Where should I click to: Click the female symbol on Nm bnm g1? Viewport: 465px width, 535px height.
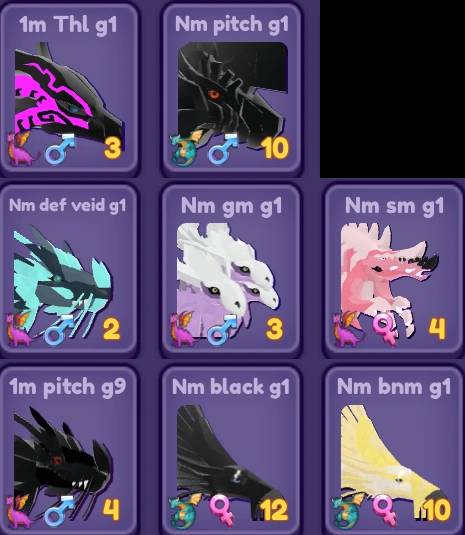[385, 511]
